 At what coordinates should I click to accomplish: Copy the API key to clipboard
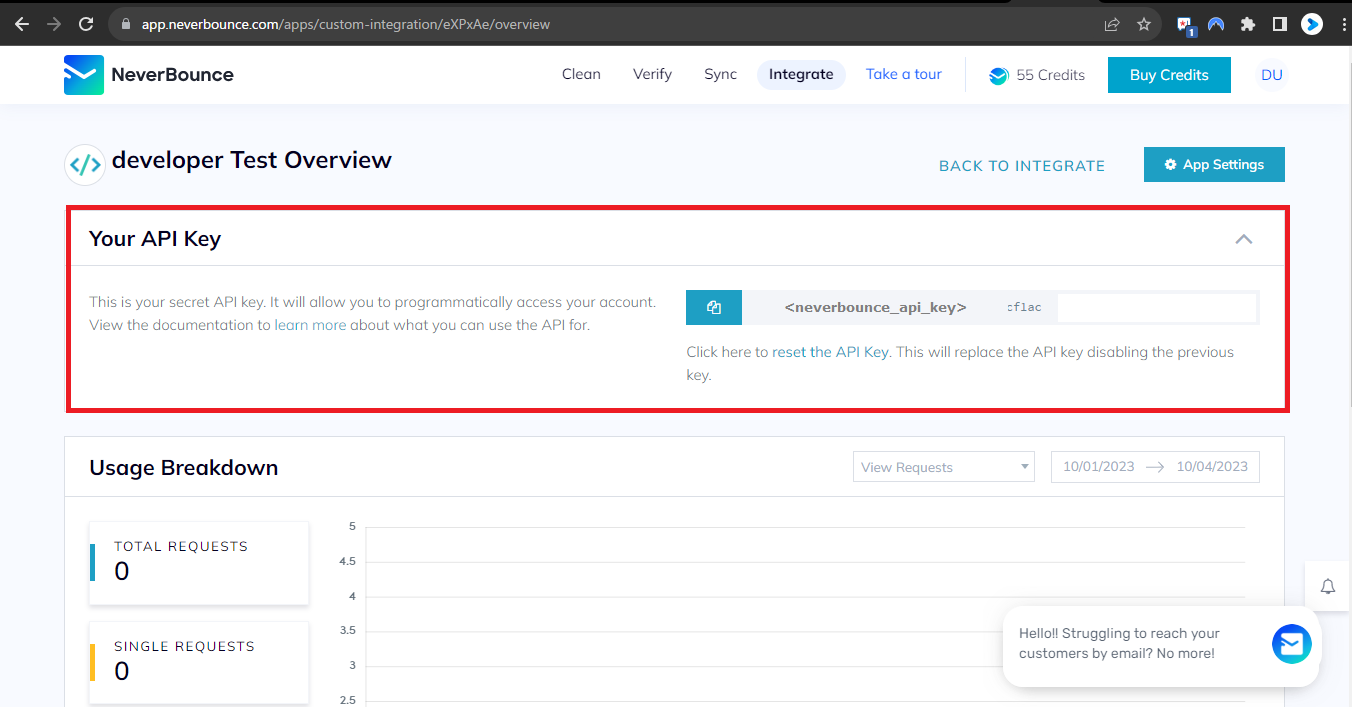click(x=714, y=308)
